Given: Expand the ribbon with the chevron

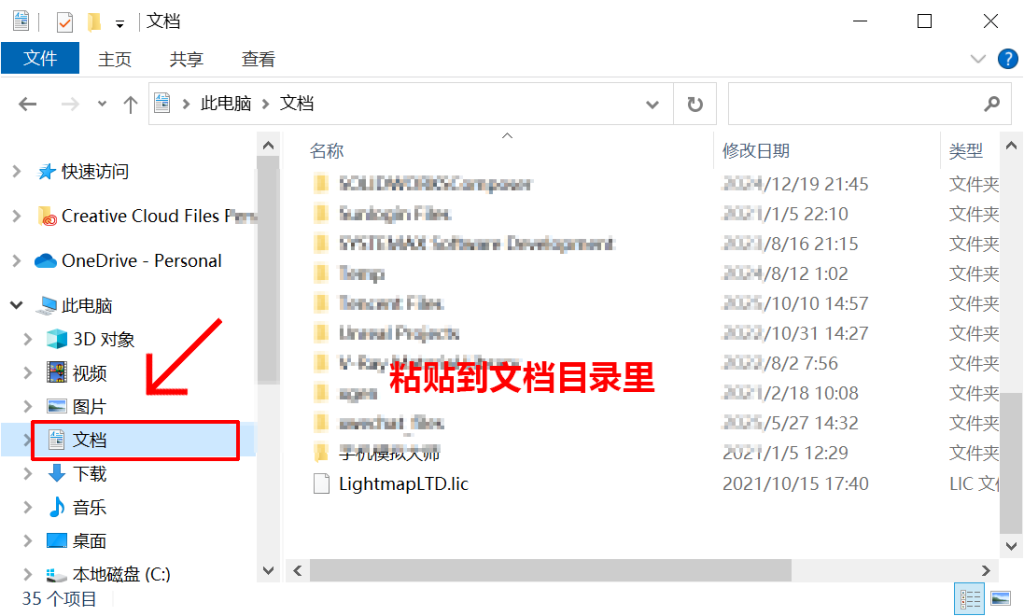Looking at the screenshot, I should point(978,59).
